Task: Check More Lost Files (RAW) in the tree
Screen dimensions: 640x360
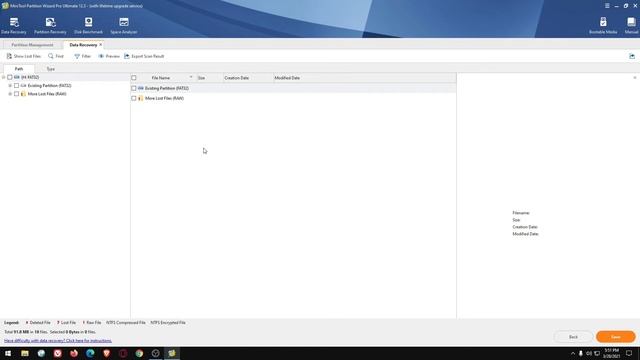Action: point(16,94)
